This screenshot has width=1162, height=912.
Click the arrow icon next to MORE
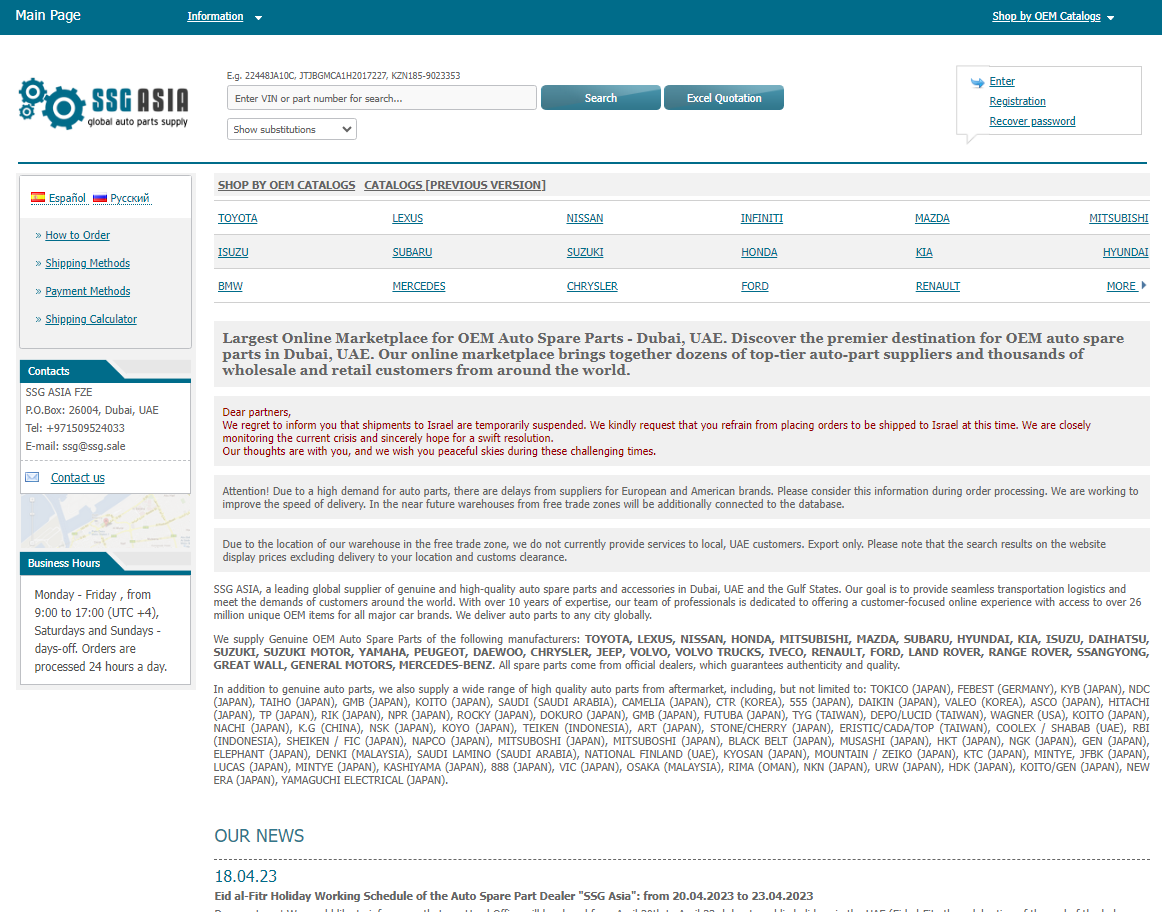1143,285
